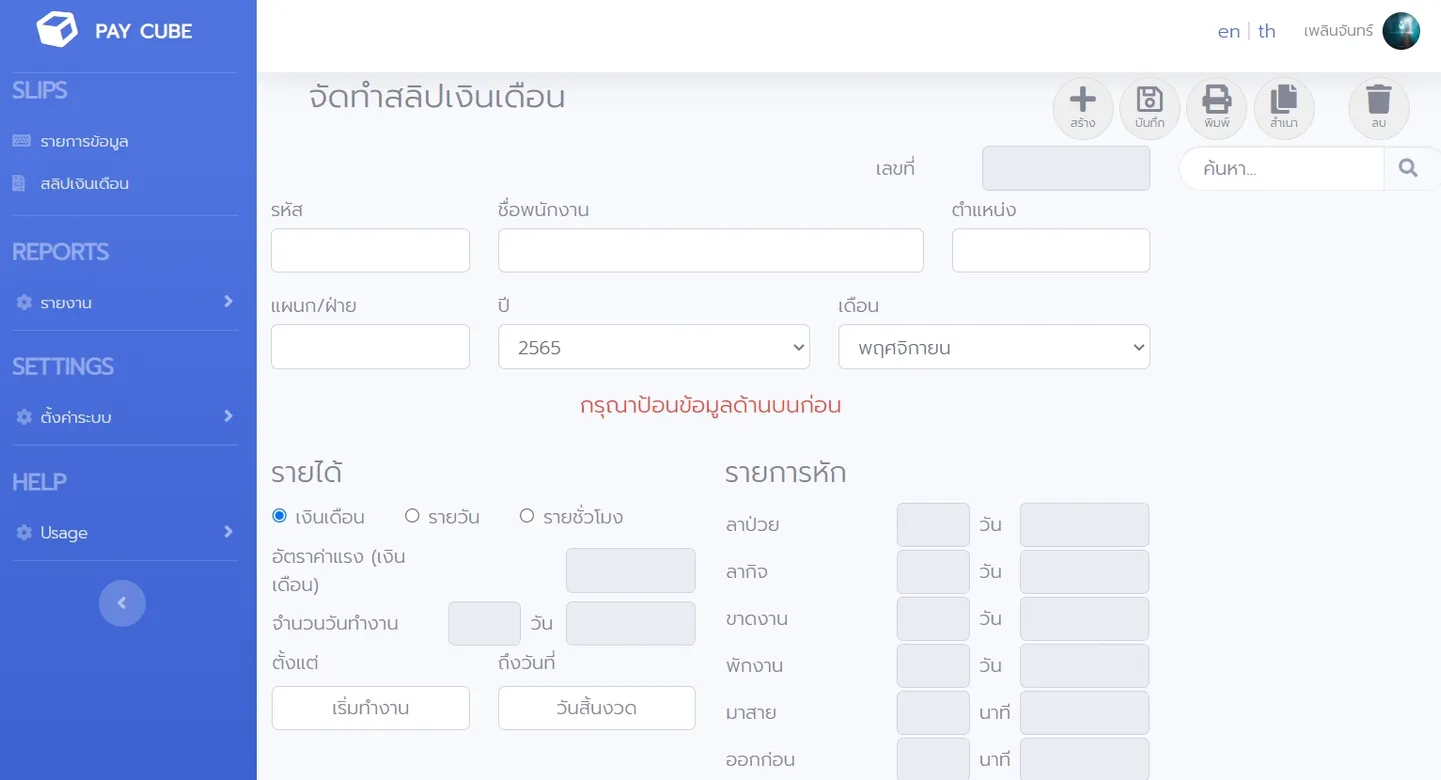Select the รายวัน radio option
Viewport: 1441px width, 780px height.
pos(412,516)
